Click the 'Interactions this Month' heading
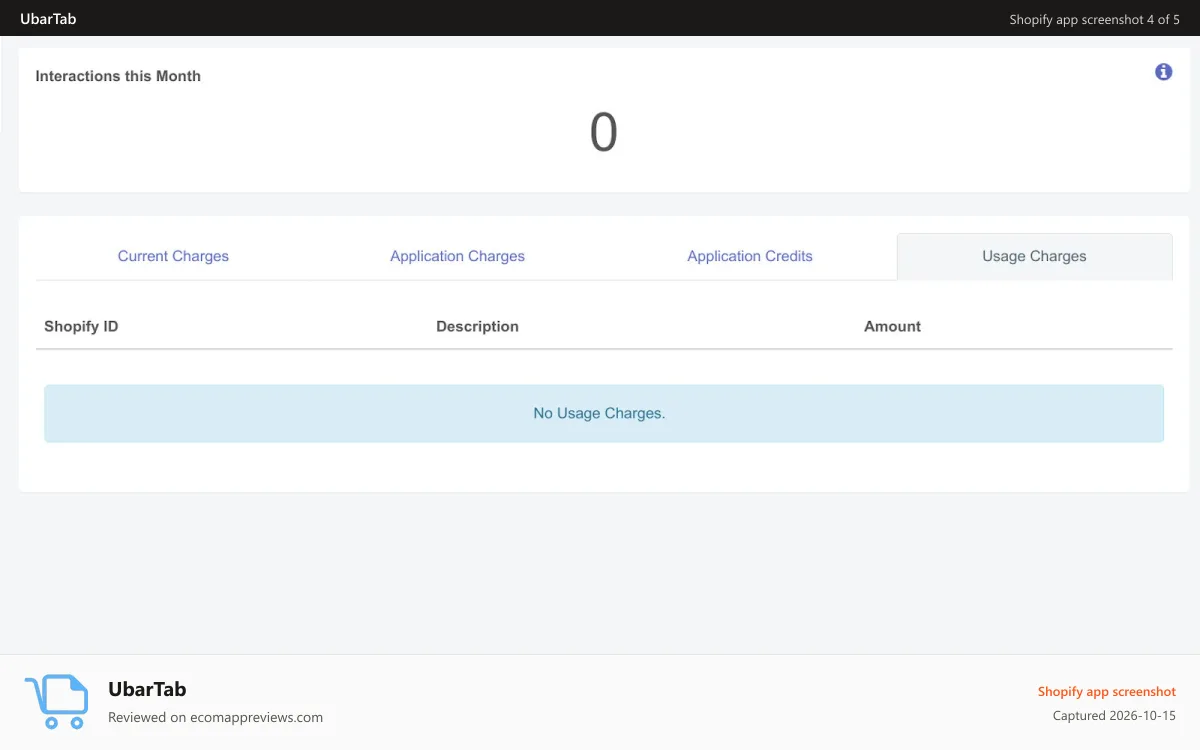The height and width of the screenshot is (750, 1200). (118, 76)
